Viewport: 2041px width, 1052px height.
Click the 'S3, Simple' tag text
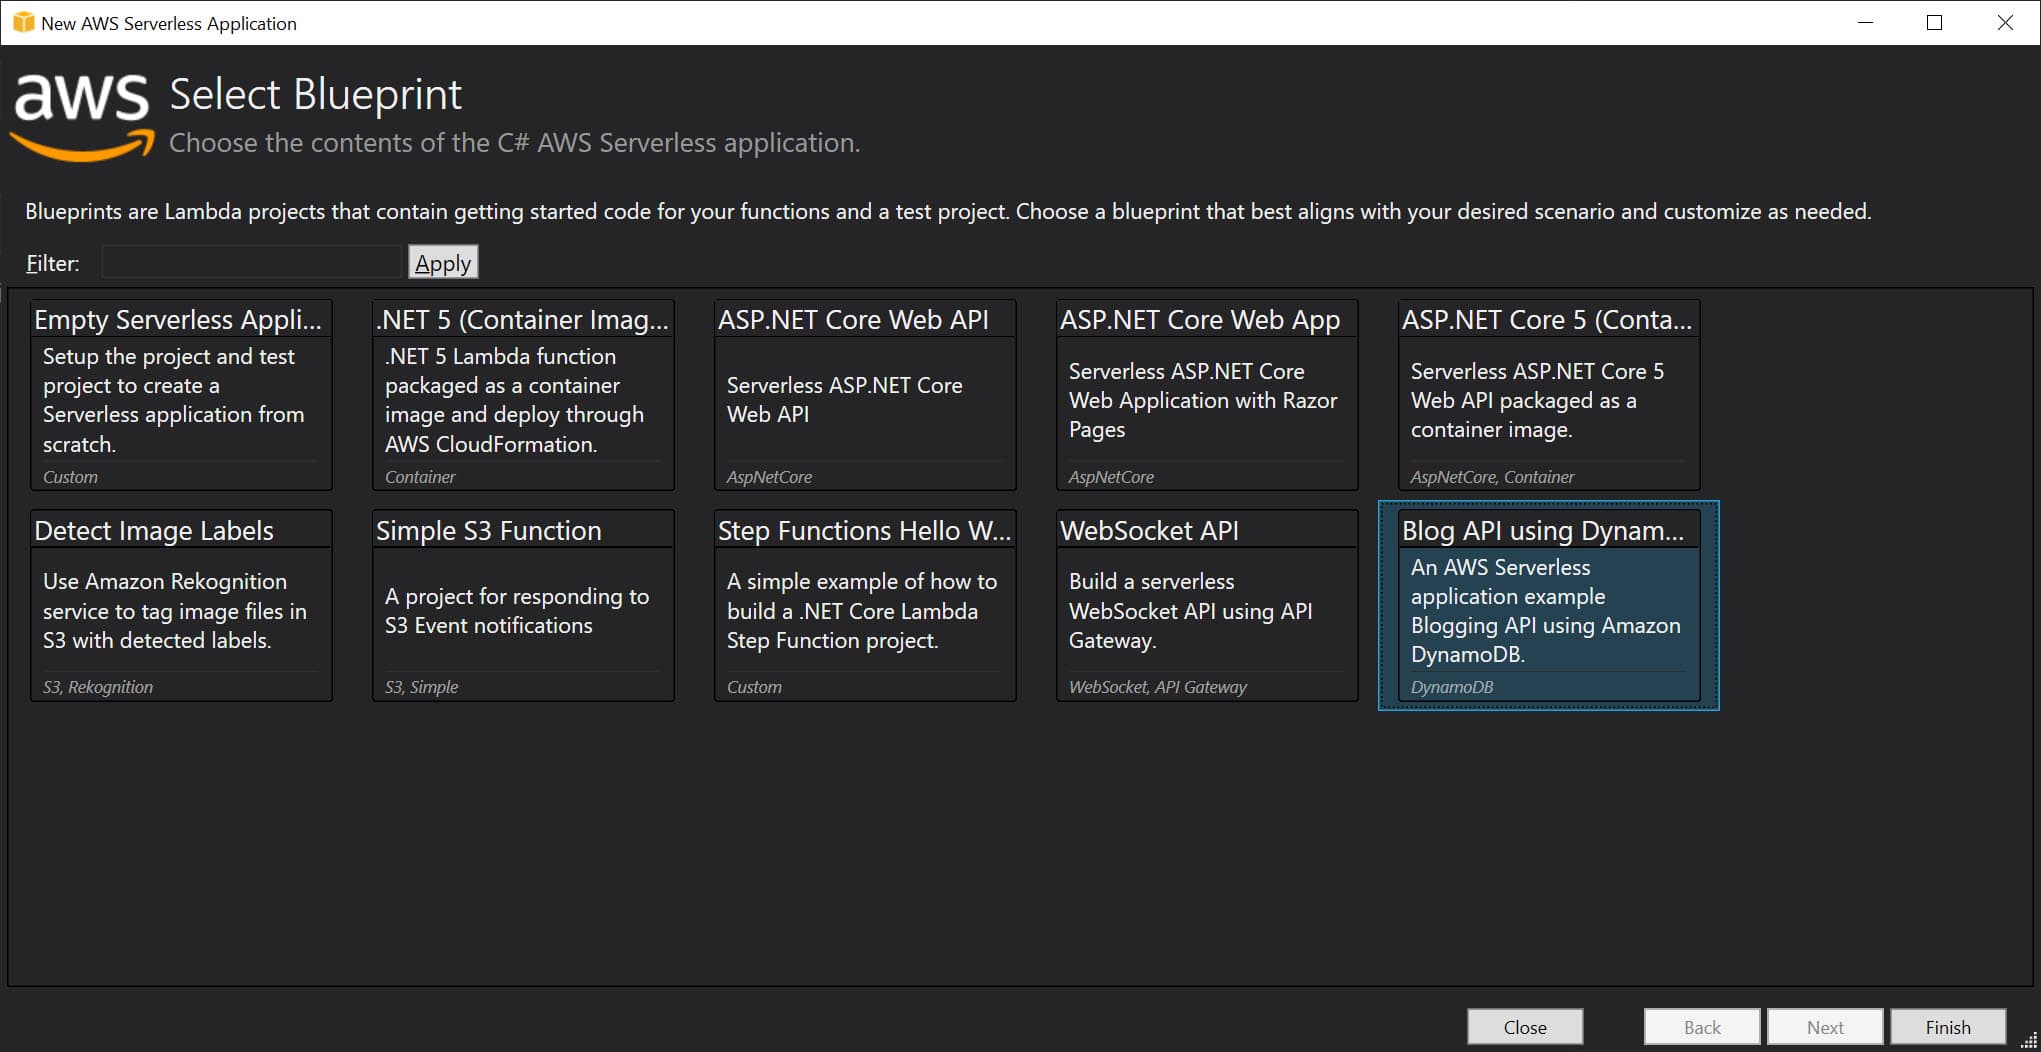pyautogui.click(x=421, y=687)
